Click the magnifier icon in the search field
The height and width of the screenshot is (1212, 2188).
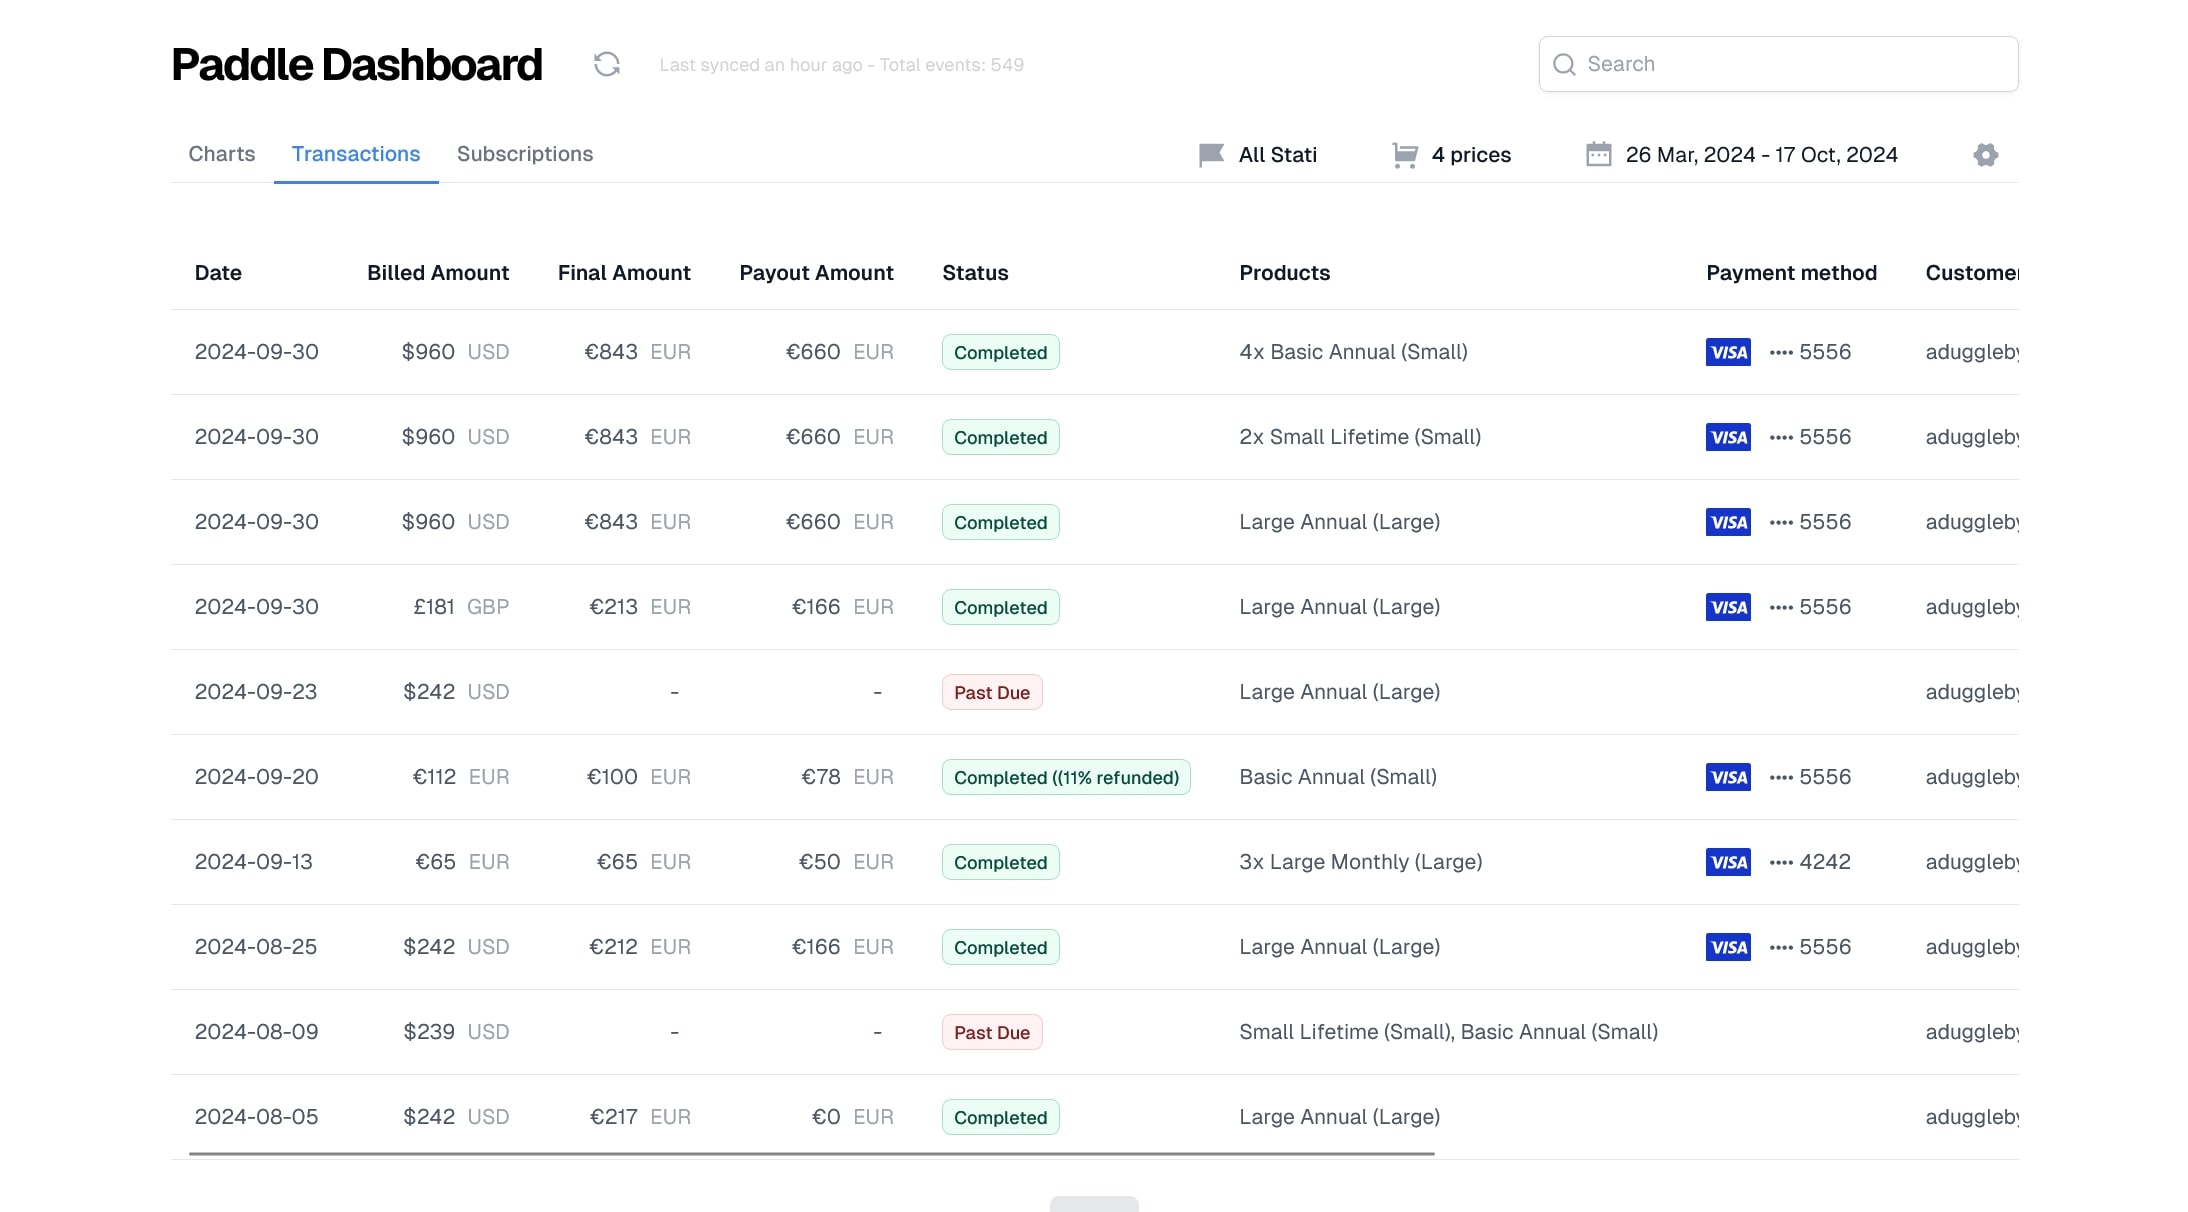point(1565,64)
